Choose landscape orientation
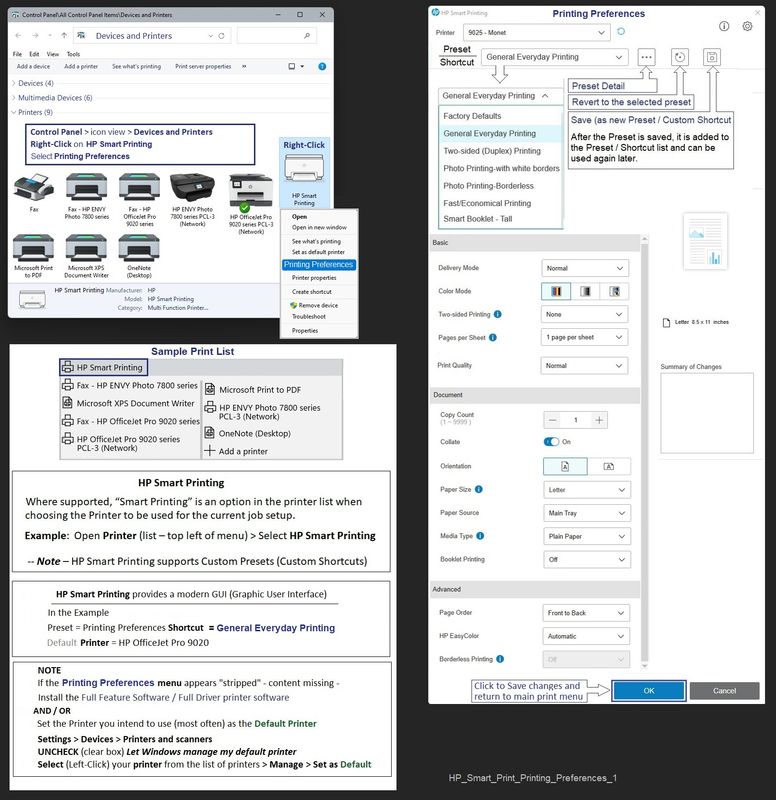Screen dimensions: 776x800 point(609,466)
